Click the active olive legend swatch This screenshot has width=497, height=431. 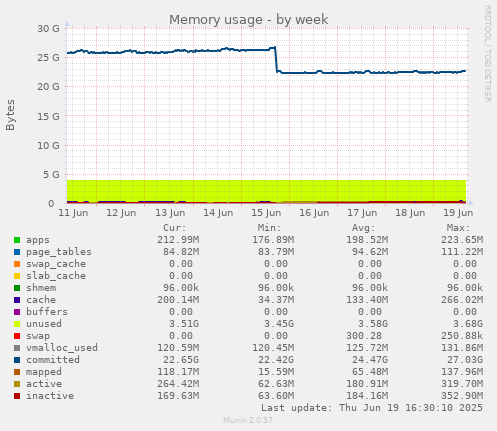[x=17, y=384]
